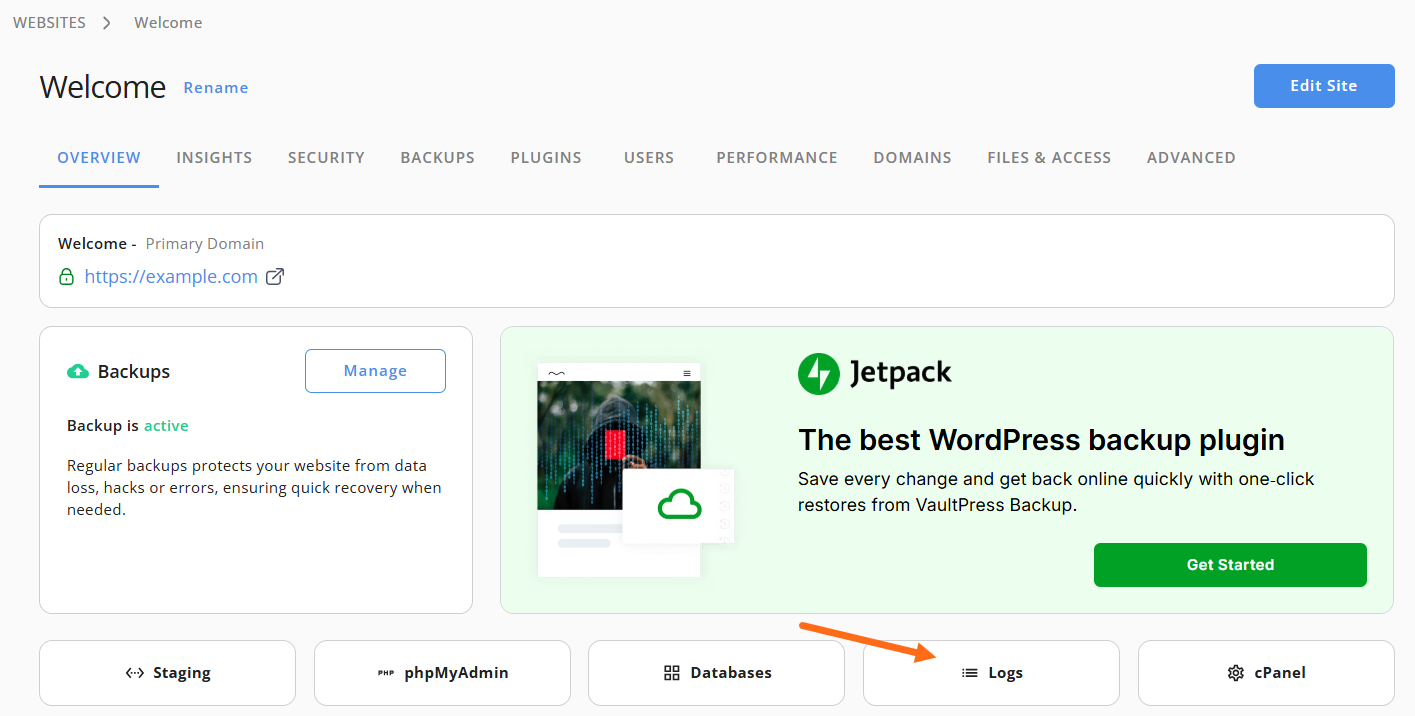Go to the FILES & ACCESS tab
This screenshot has height=716, width=1415.
point(1049,157)
